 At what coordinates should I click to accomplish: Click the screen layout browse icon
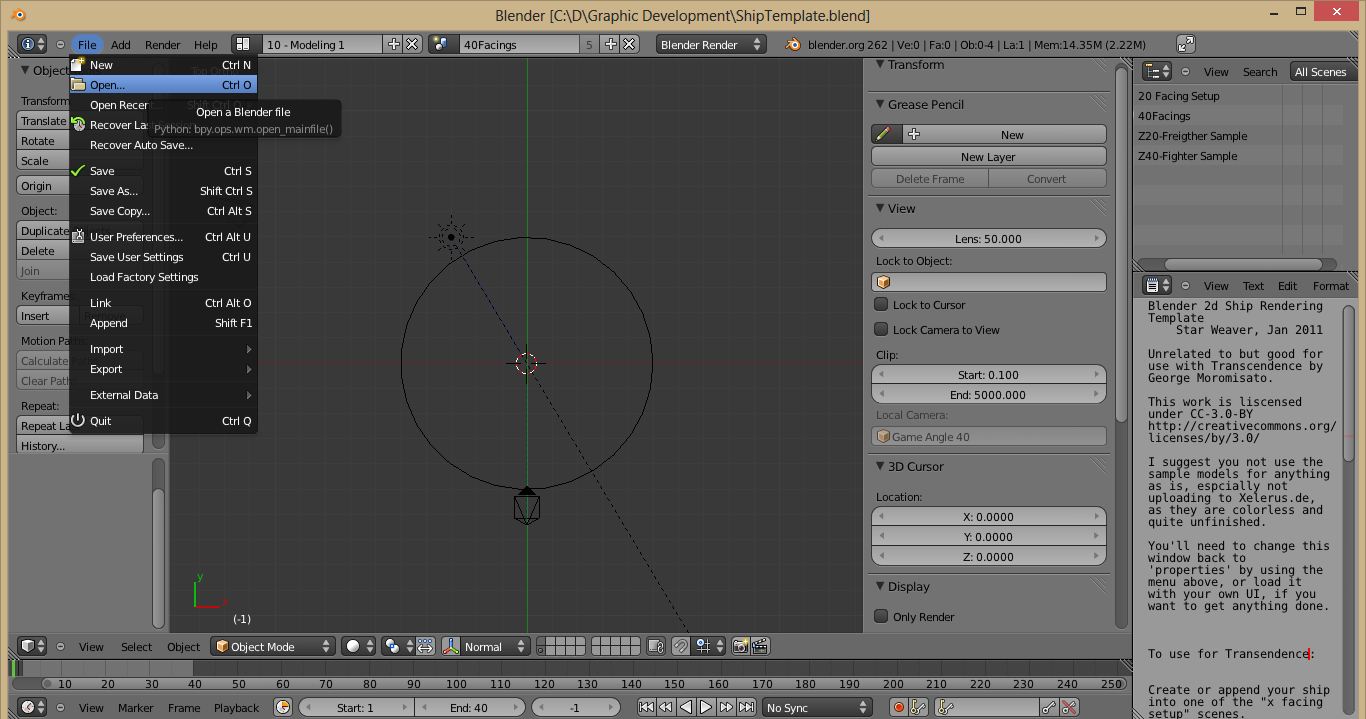243,44
